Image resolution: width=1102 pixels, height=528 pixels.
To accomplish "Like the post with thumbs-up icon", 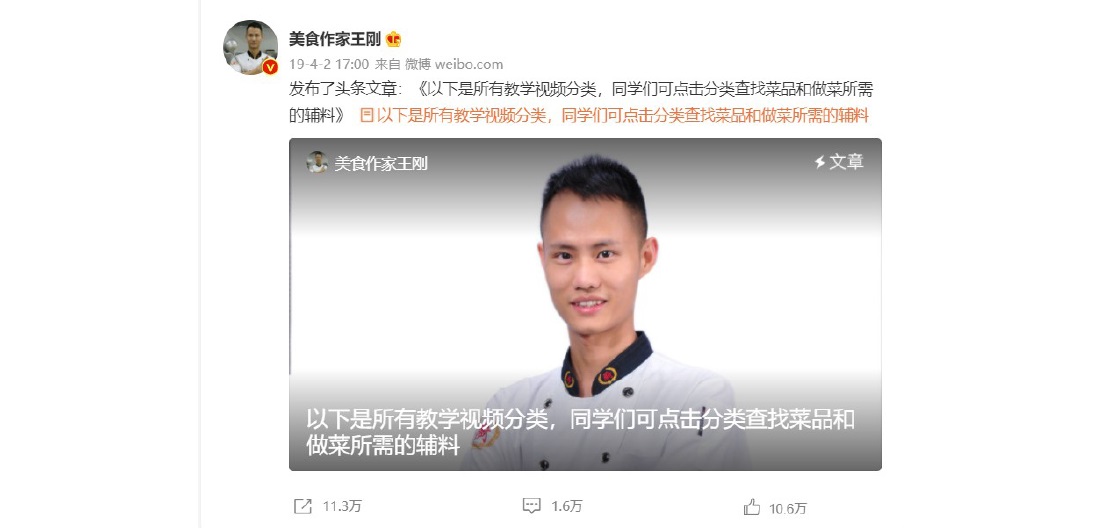I will tap(751, 507).
